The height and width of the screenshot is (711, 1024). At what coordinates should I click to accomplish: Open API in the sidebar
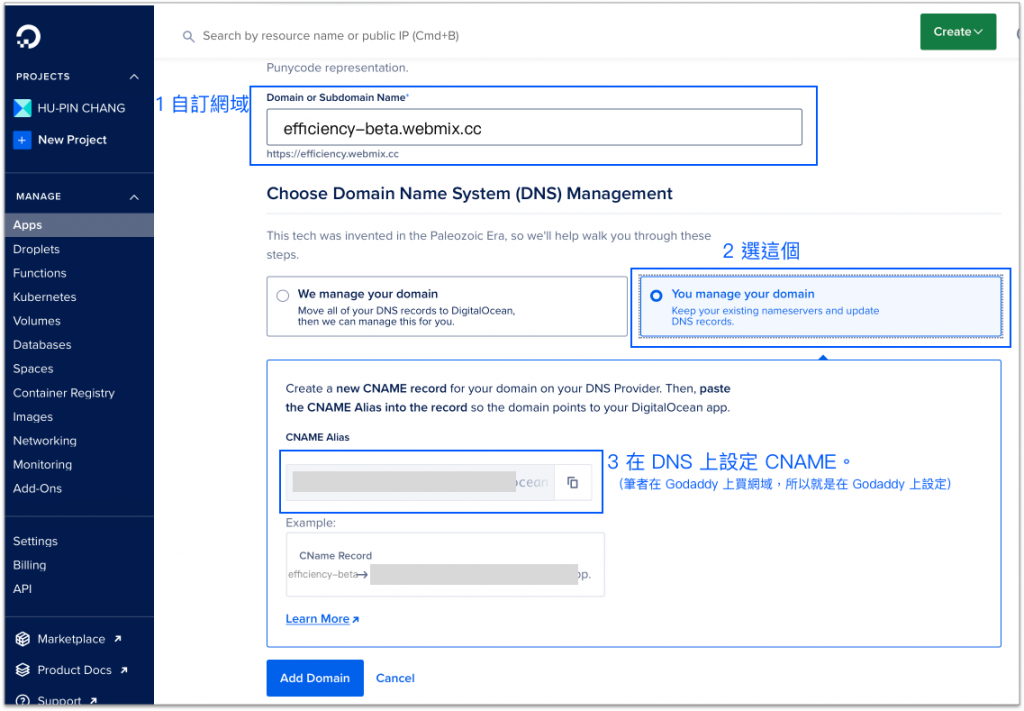[x=22, y=589]
